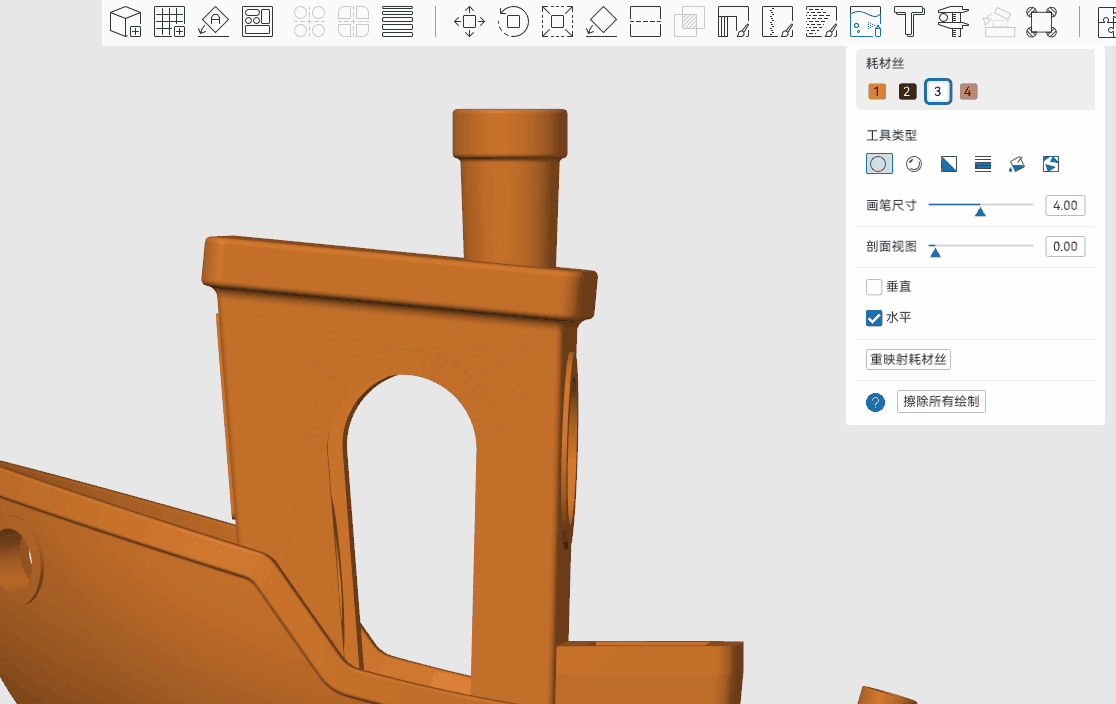Click the 擦除所有绘制 erase all painting button
The width and height of the screenshot is (1116, 704).
[941, 401]
